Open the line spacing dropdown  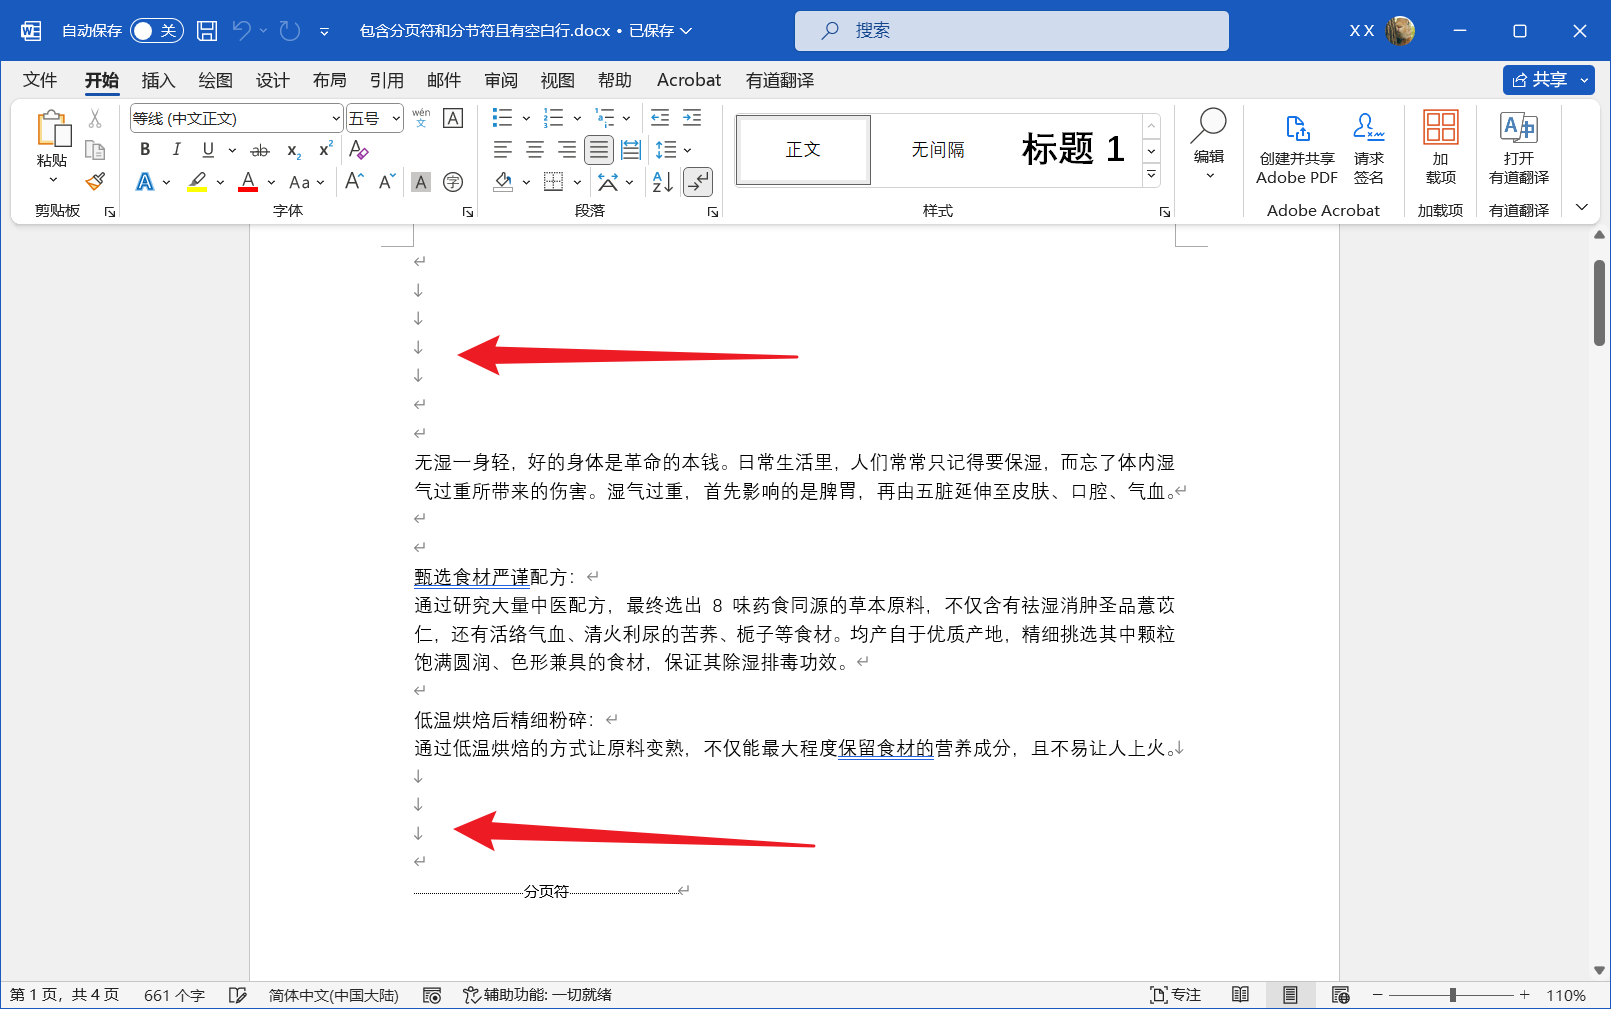(688, 150)
